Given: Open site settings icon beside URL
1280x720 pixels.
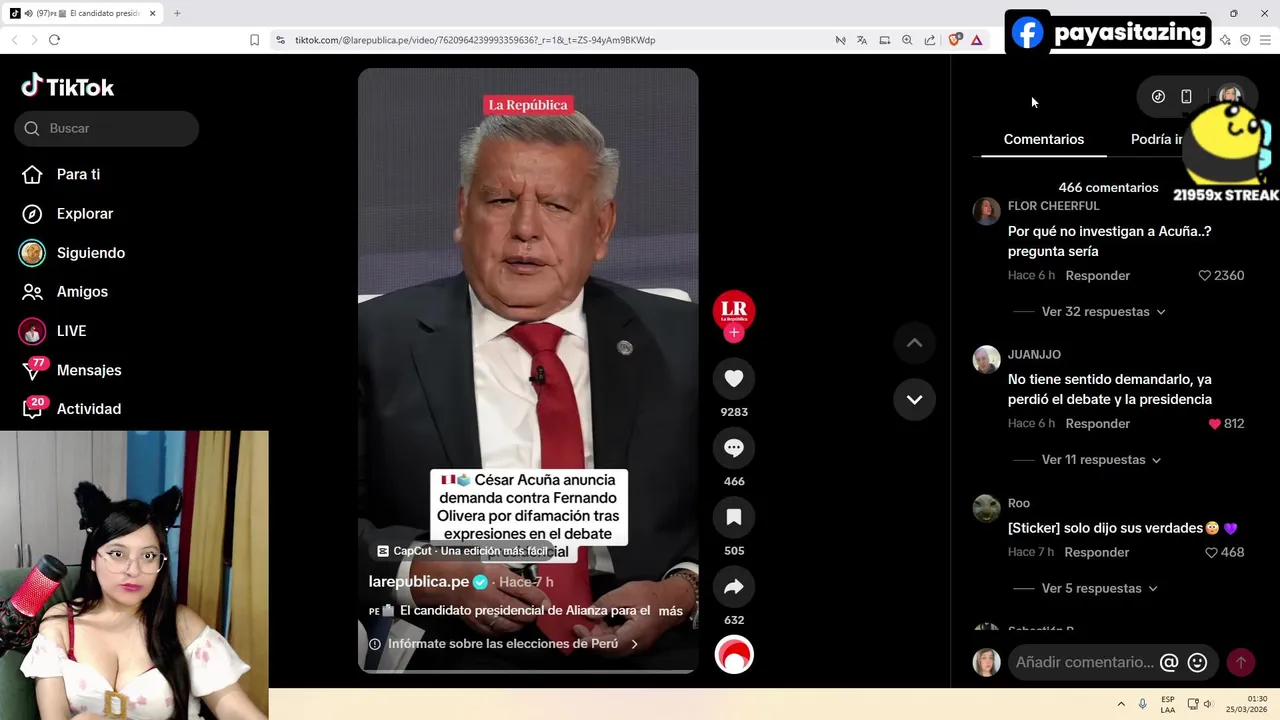Looking at the screenshot, I should pyautogui.click(x=280, y=40).
